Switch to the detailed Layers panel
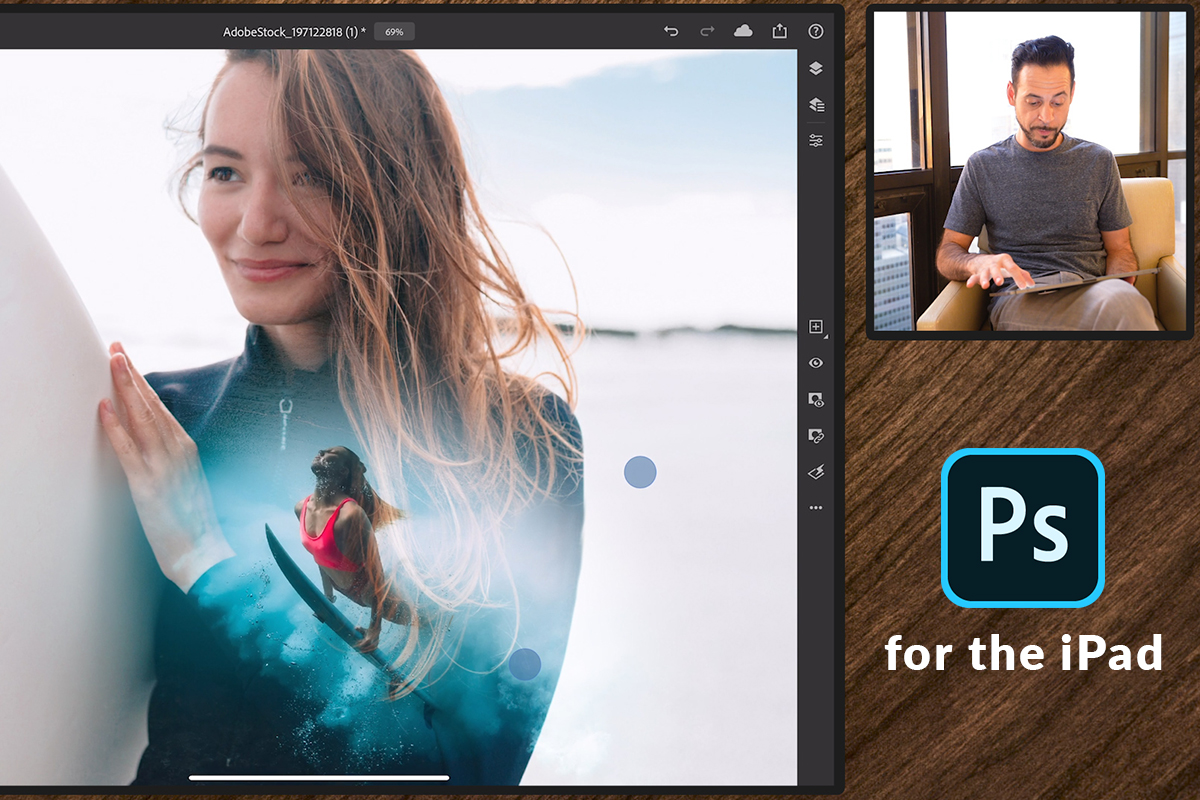1200x800 pixels. pyautogui.click(x=815, y=104)
